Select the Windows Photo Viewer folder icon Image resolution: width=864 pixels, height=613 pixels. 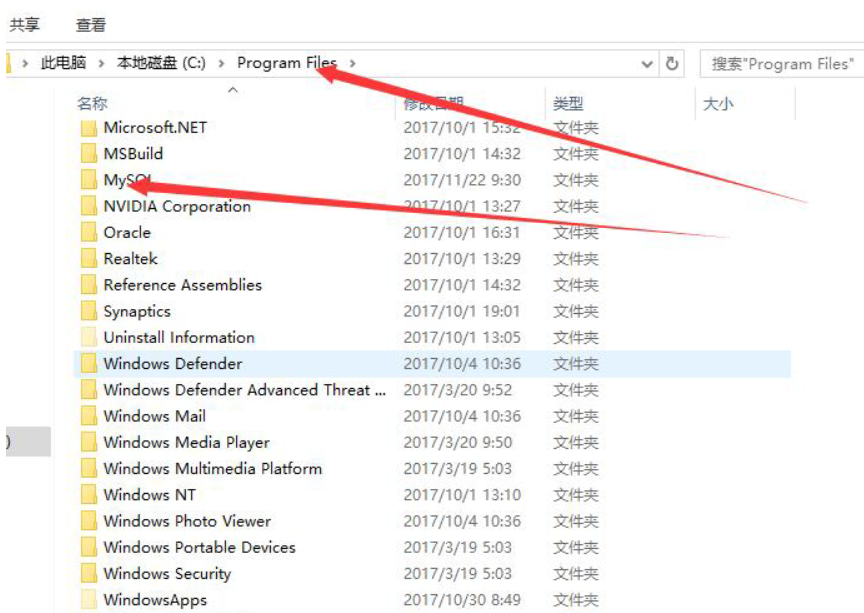[x=89, y=521]
